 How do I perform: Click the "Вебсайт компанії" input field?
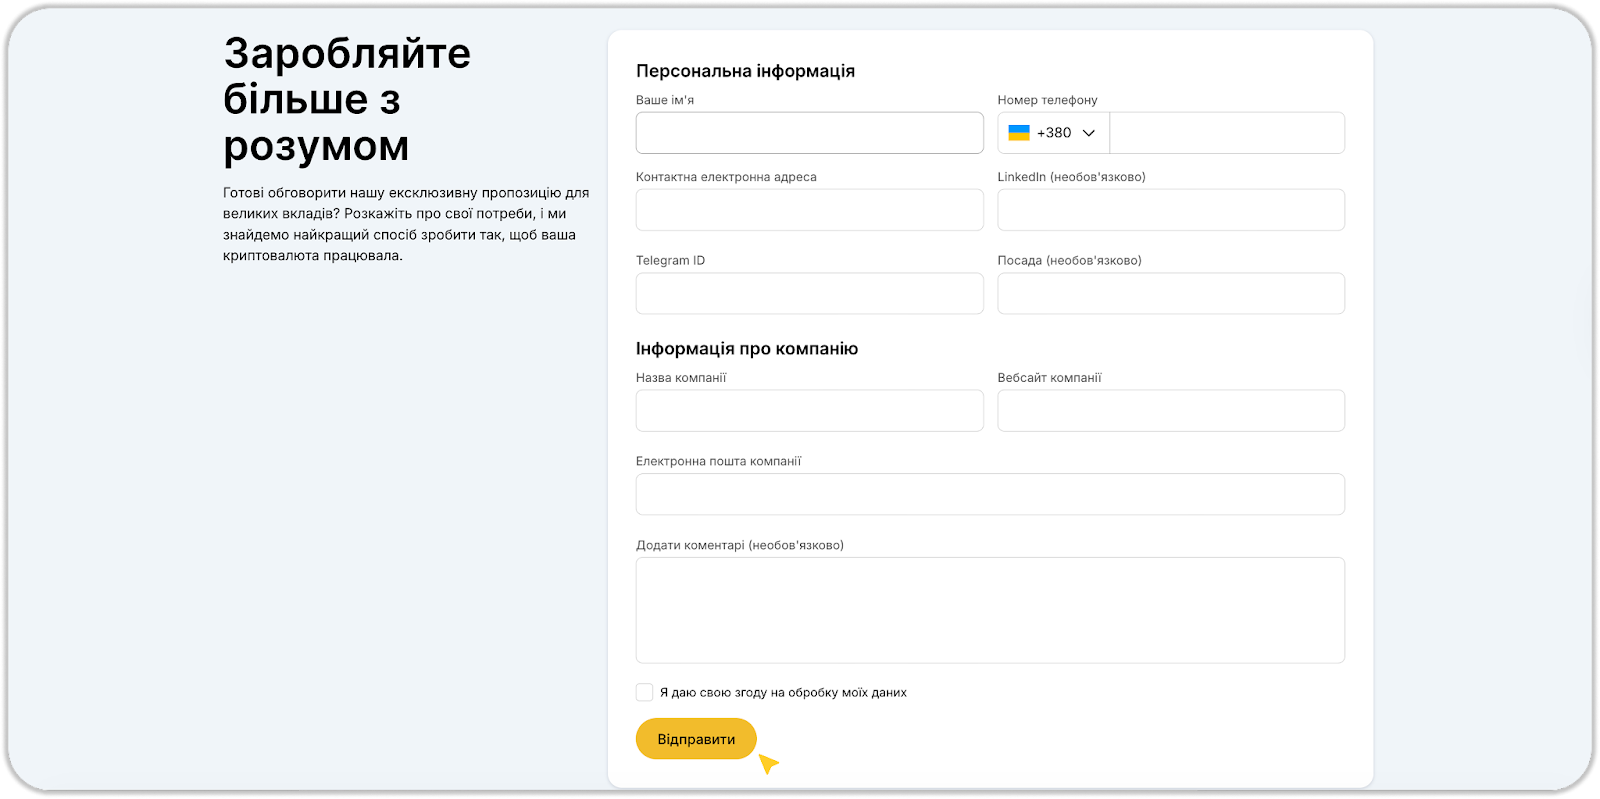click(x=1170, y=411)
